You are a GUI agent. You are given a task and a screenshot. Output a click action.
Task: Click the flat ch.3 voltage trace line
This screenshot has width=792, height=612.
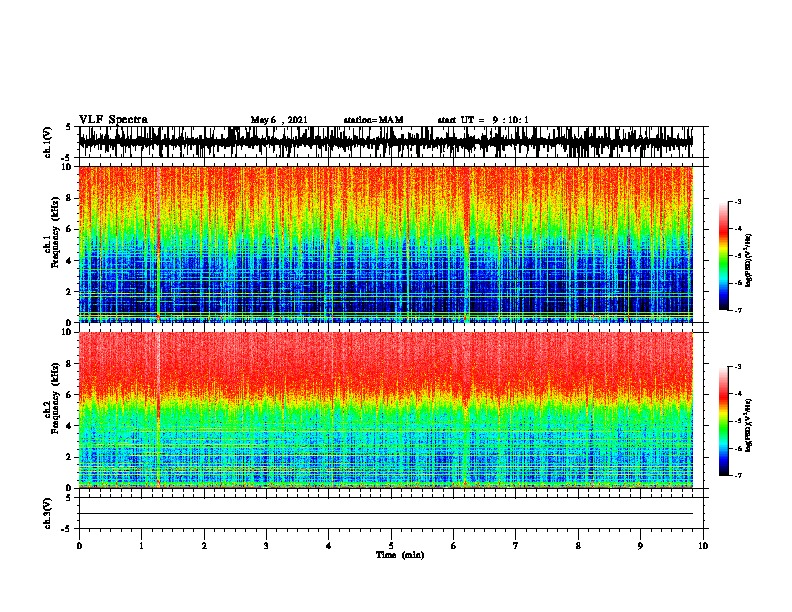[x=386, y=514]
